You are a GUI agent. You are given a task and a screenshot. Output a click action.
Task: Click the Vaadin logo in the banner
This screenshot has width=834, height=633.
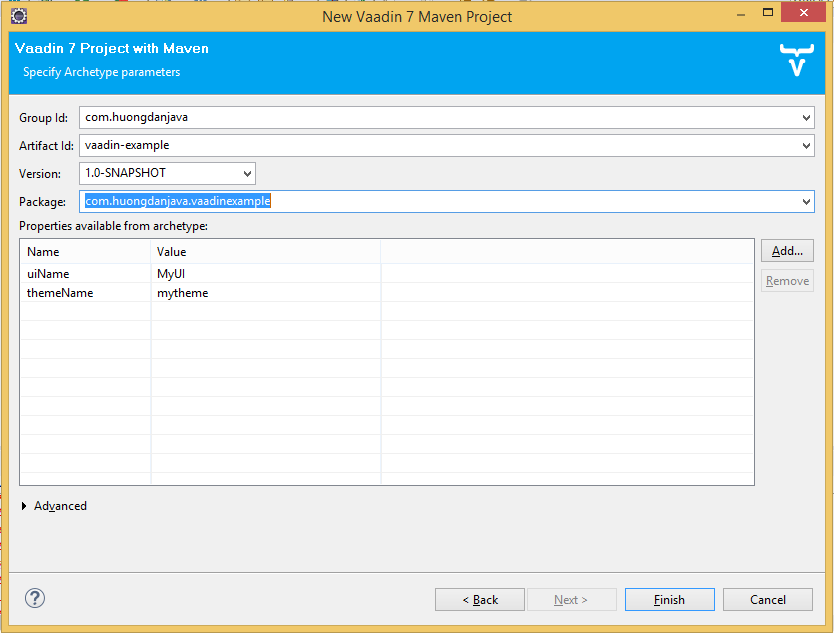coord(796,60)
